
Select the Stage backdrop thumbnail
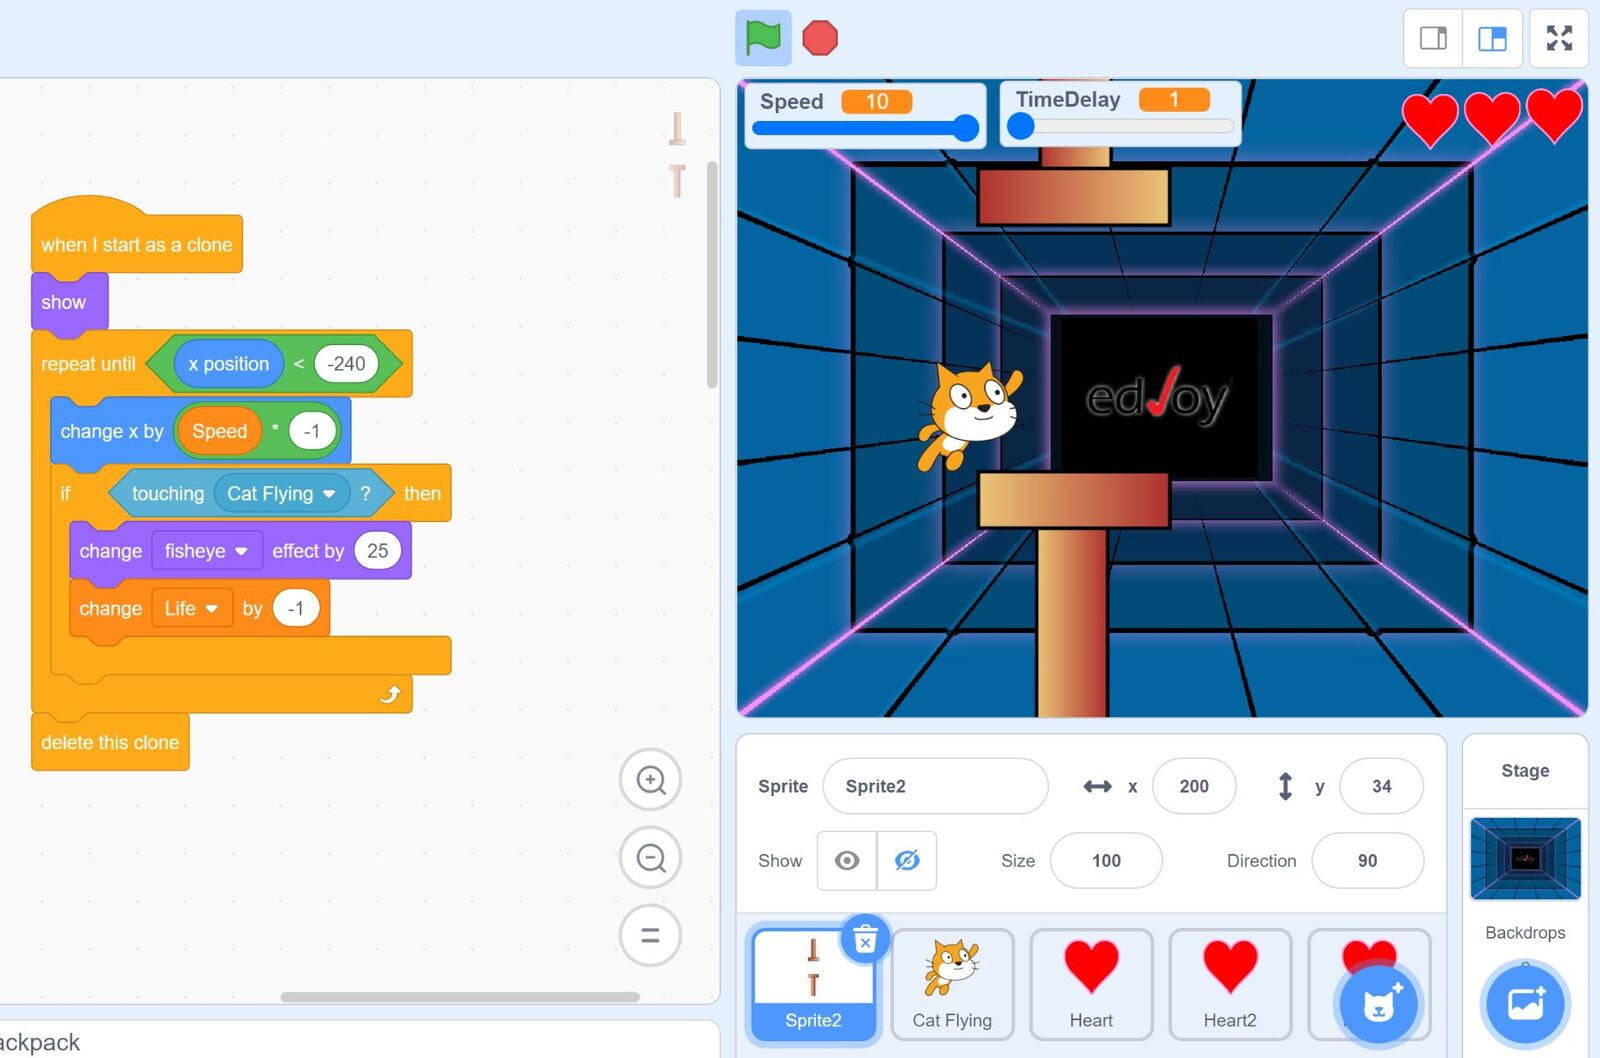tap(1525, 858)
